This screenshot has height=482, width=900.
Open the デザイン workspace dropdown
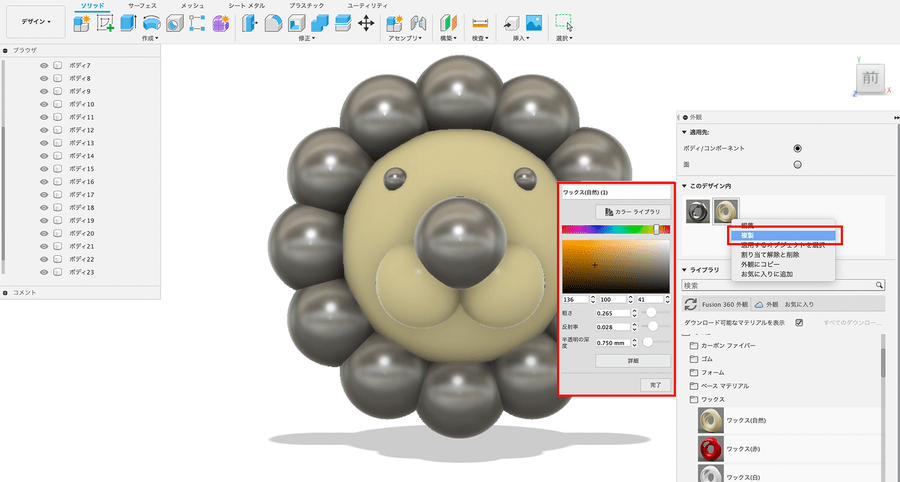click(37, 20)
